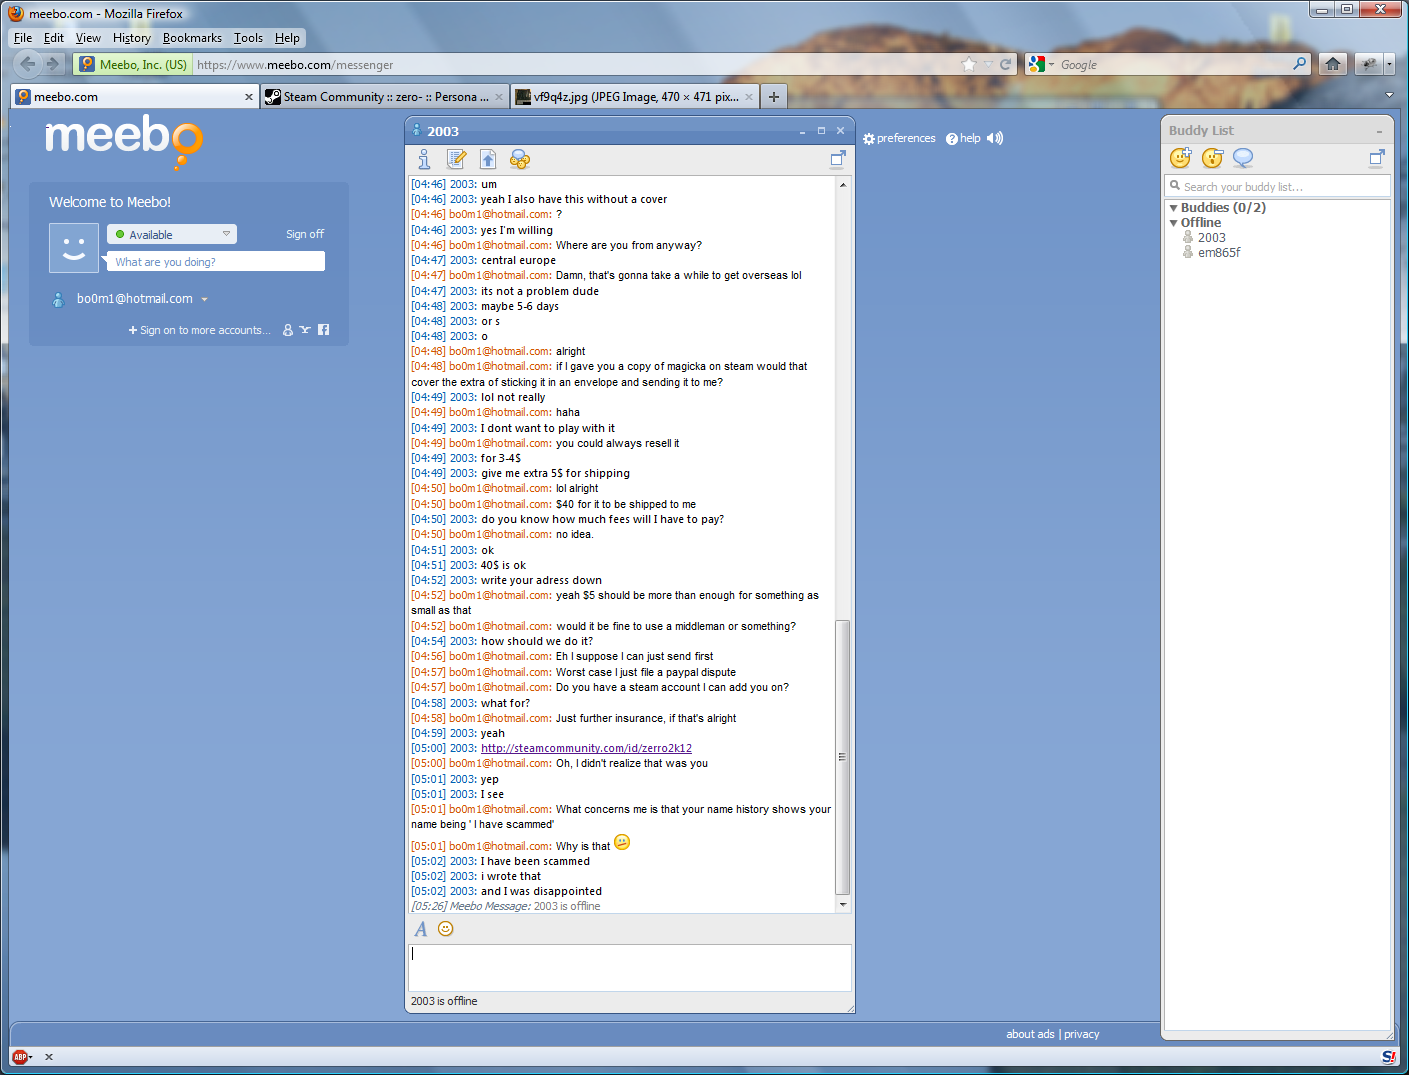The image size is (1409, 1075).
Task: Open the URL history dropdown arrow
Action: pos(988,64)
